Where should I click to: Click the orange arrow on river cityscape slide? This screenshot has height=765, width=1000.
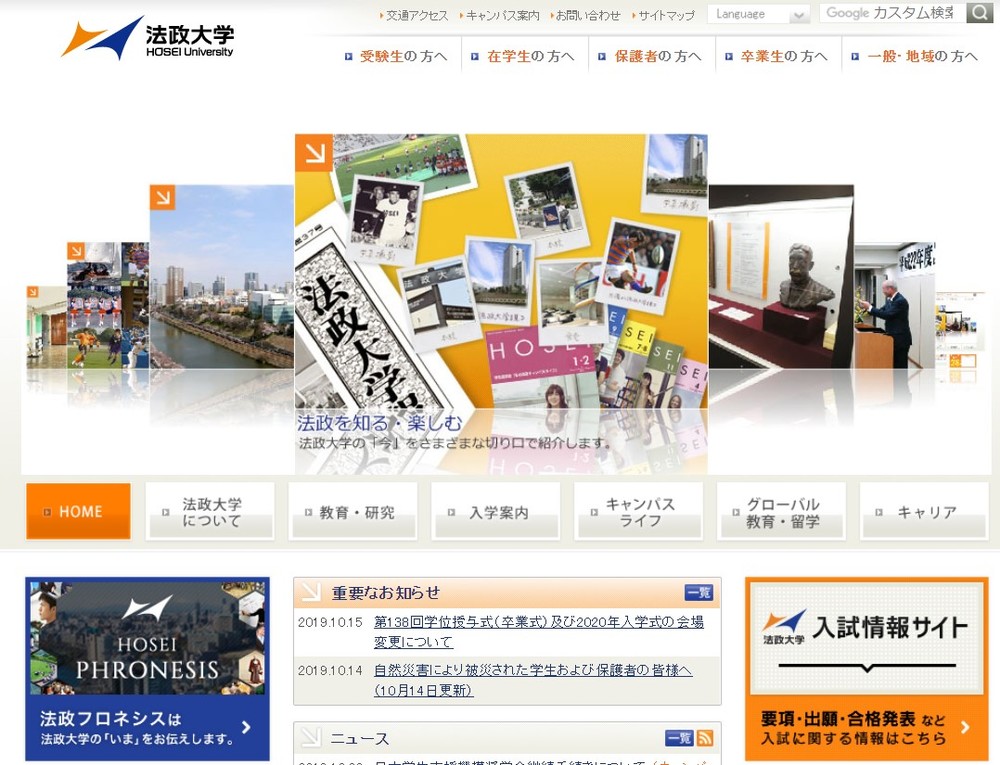point(162,197)
